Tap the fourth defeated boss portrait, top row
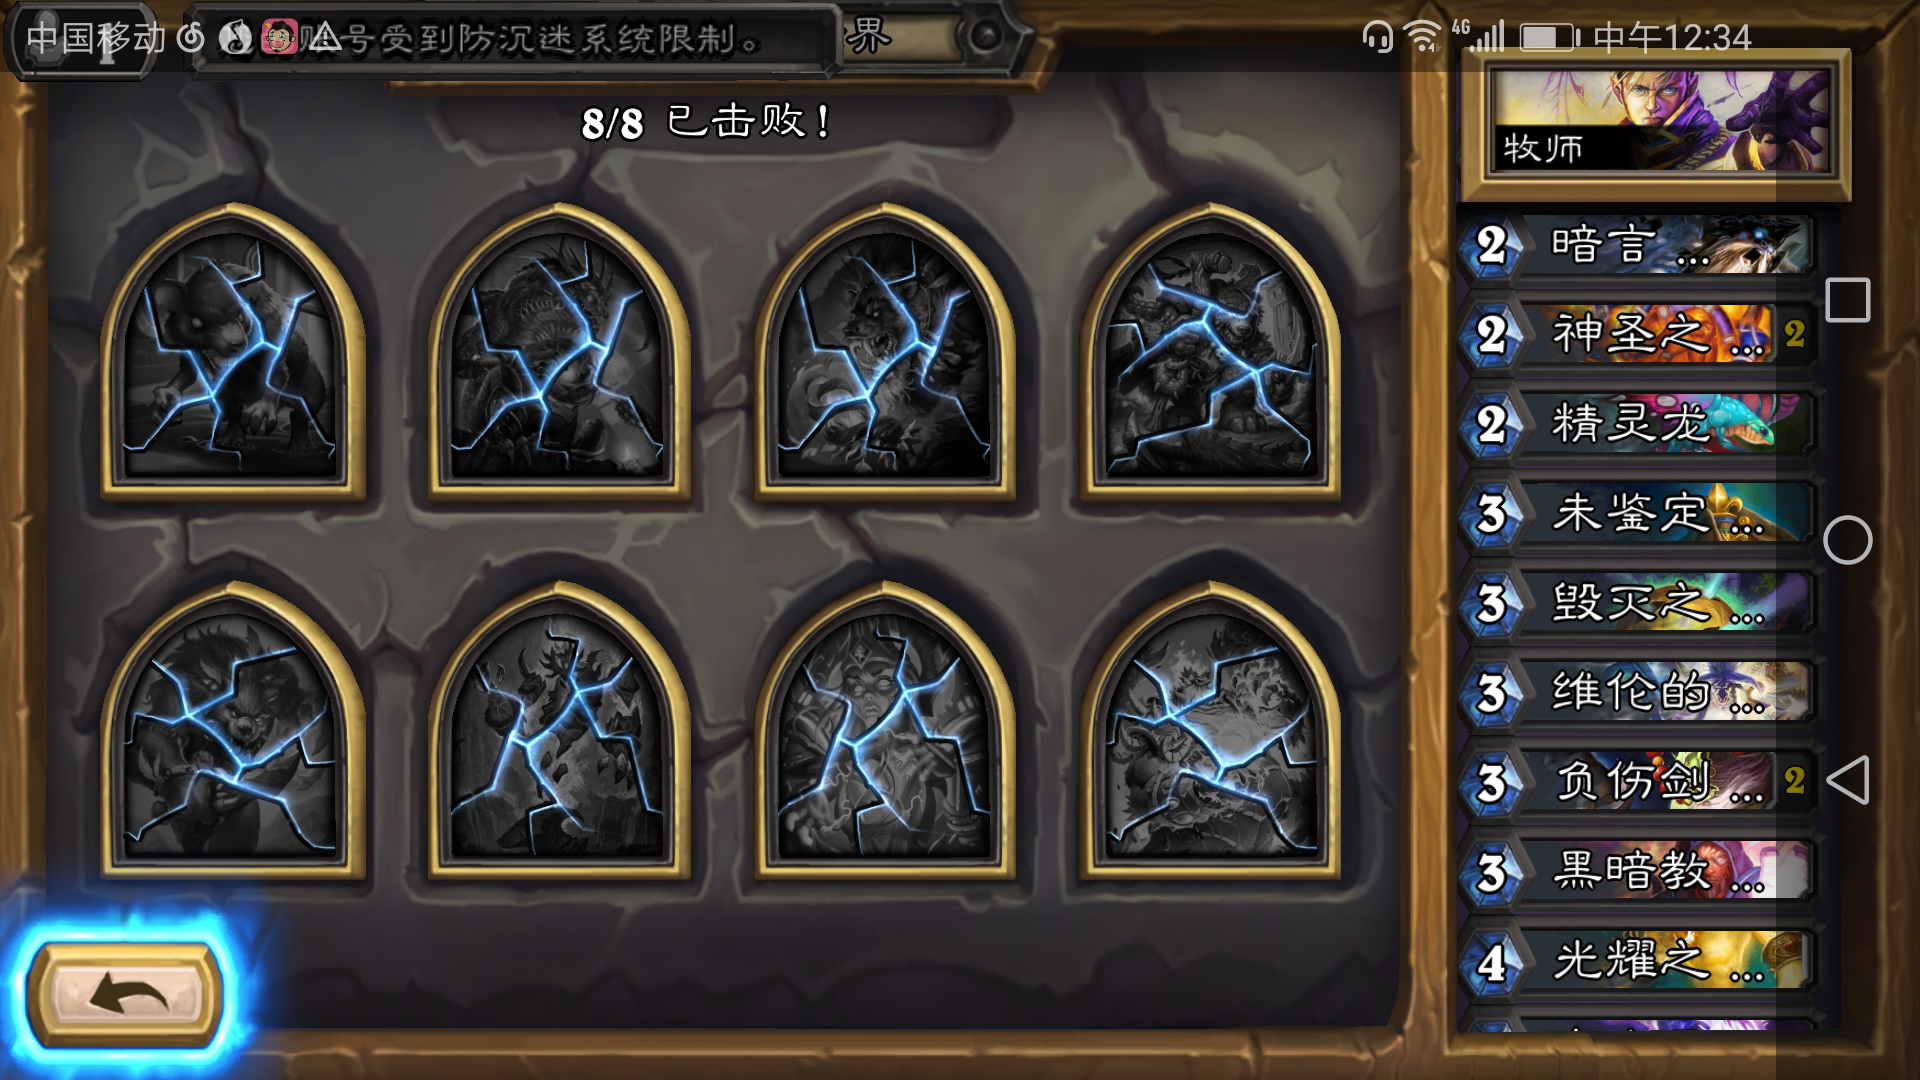Screen dimensions: 1920x1080 (1211, 352)
